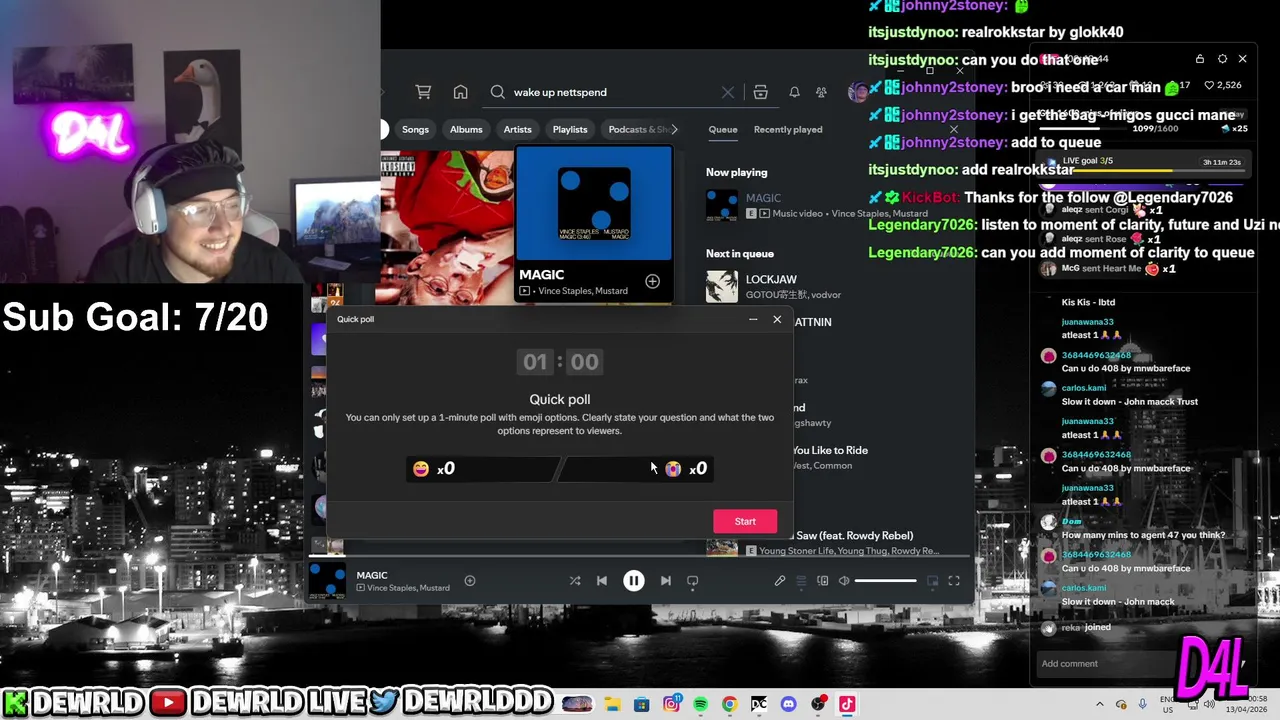Click the lock icon in TikTok panel header
1280x720 pixels.
point(1200,59)
